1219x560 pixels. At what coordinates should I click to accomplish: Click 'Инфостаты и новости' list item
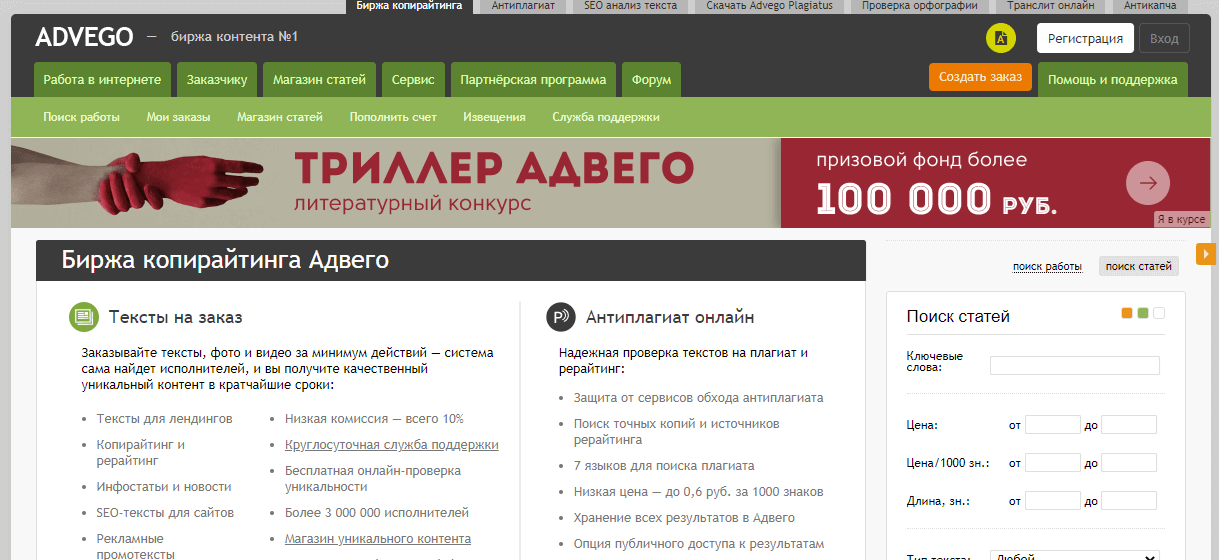[164, 487]
